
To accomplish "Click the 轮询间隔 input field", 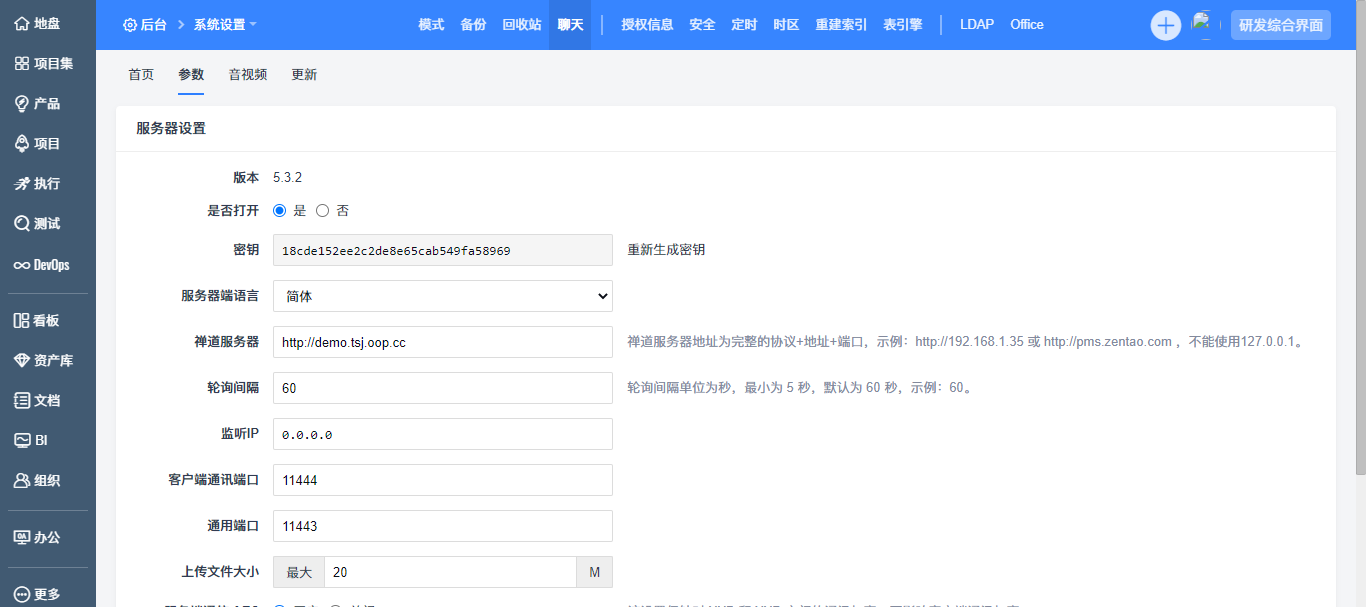I will (x=442, y=388).
